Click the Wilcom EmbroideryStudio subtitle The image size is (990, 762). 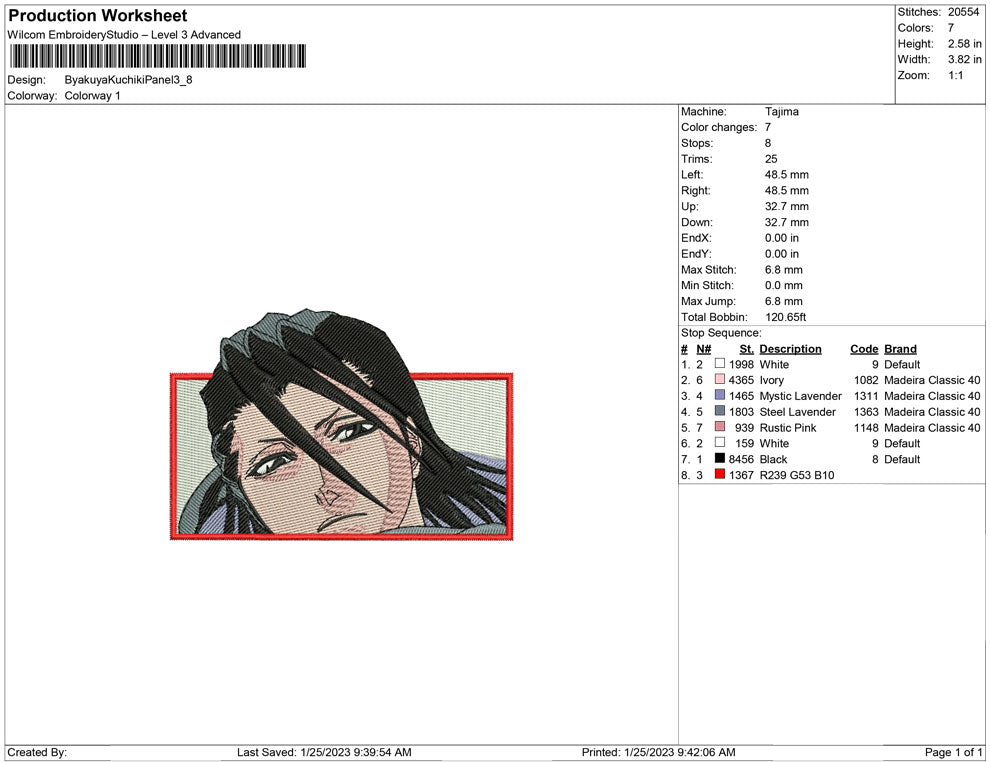pyautogui.click(x=124, y=35)
